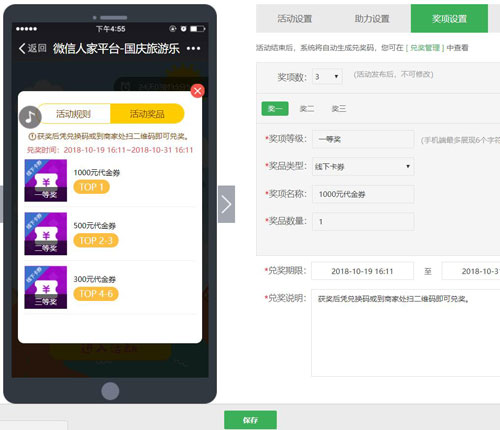
Task: Click the 500元代金券 prize title
Action: (95, 226)
